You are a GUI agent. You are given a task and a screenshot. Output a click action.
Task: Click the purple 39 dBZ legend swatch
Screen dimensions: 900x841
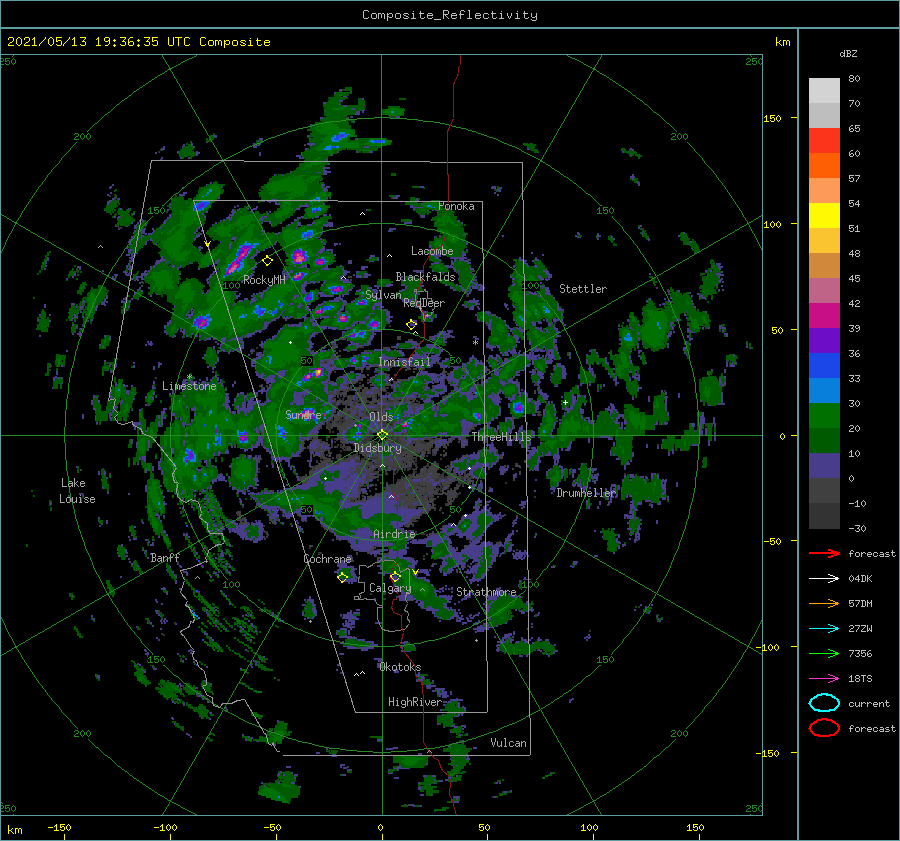coord(824,341)
